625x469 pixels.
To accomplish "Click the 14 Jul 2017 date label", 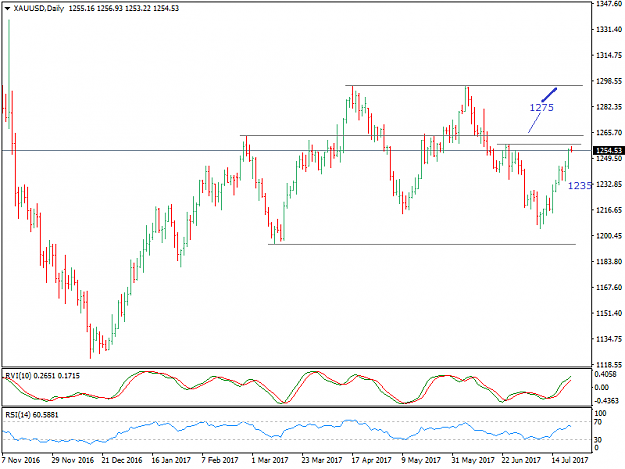I will click(x=569, y=460).
